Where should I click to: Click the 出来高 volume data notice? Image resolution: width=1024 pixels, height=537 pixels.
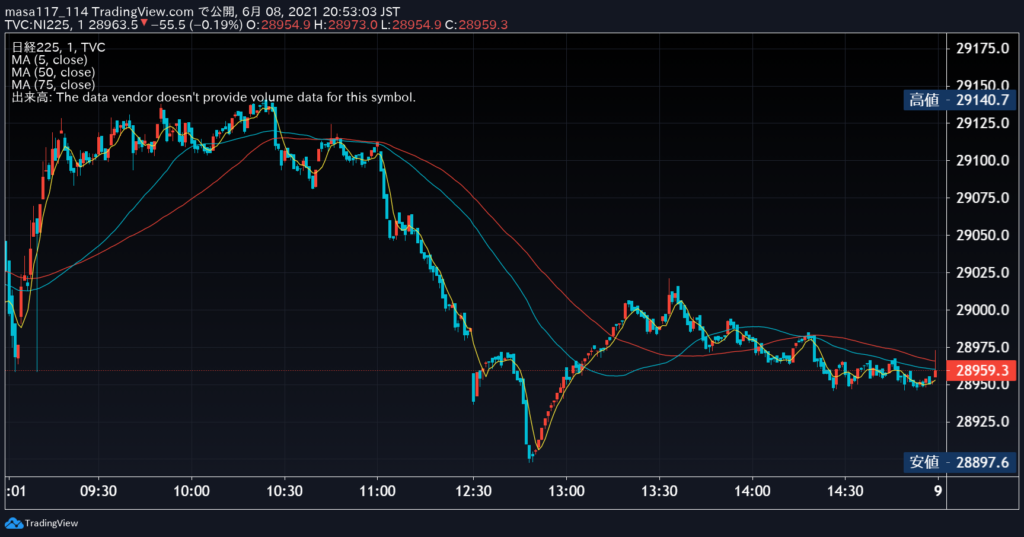click(214, 97)
